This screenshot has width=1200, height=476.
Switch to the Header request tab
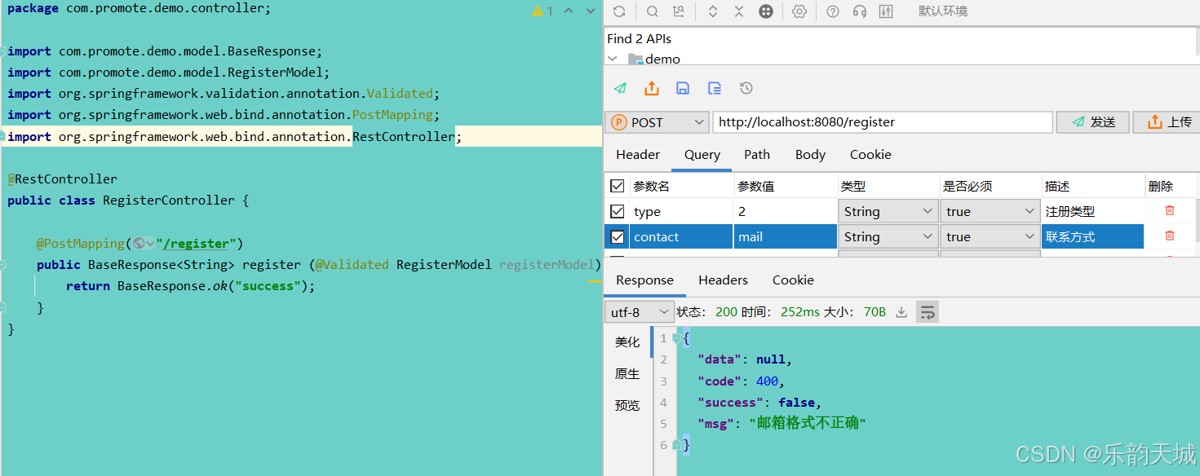click(638, 154)
